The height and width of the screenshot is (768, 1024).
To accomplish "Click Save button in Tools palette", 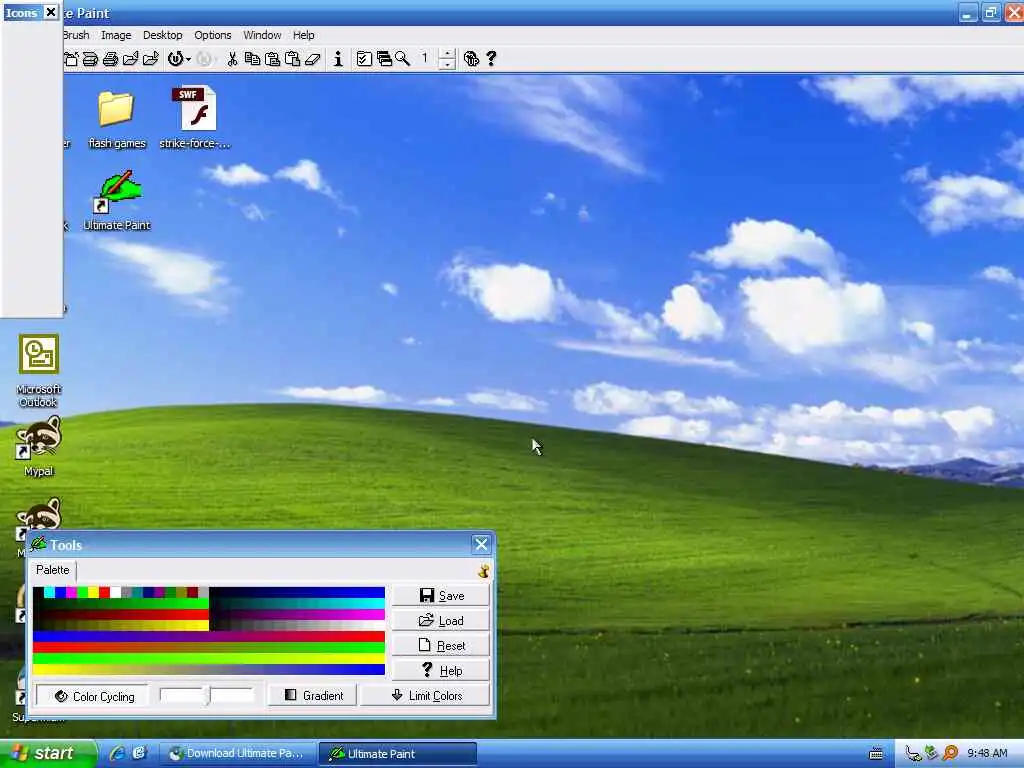I will 441,596.
